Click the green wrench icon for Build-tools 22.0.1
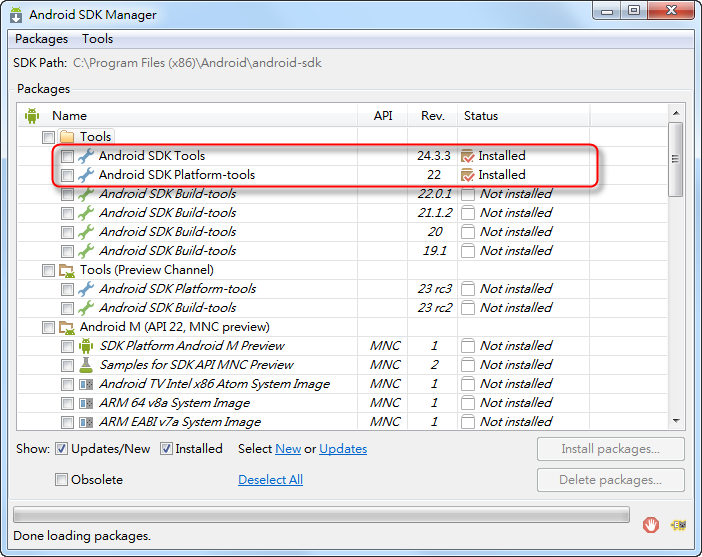The width and height of the screenshot is (702, 557). pyautogui.click(x=86, y=194)
